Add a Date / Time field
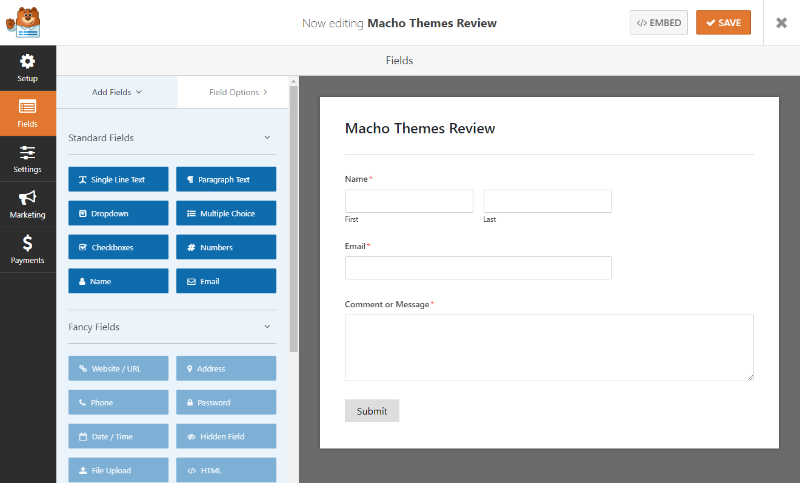800x483 pixels. (118, 436)
